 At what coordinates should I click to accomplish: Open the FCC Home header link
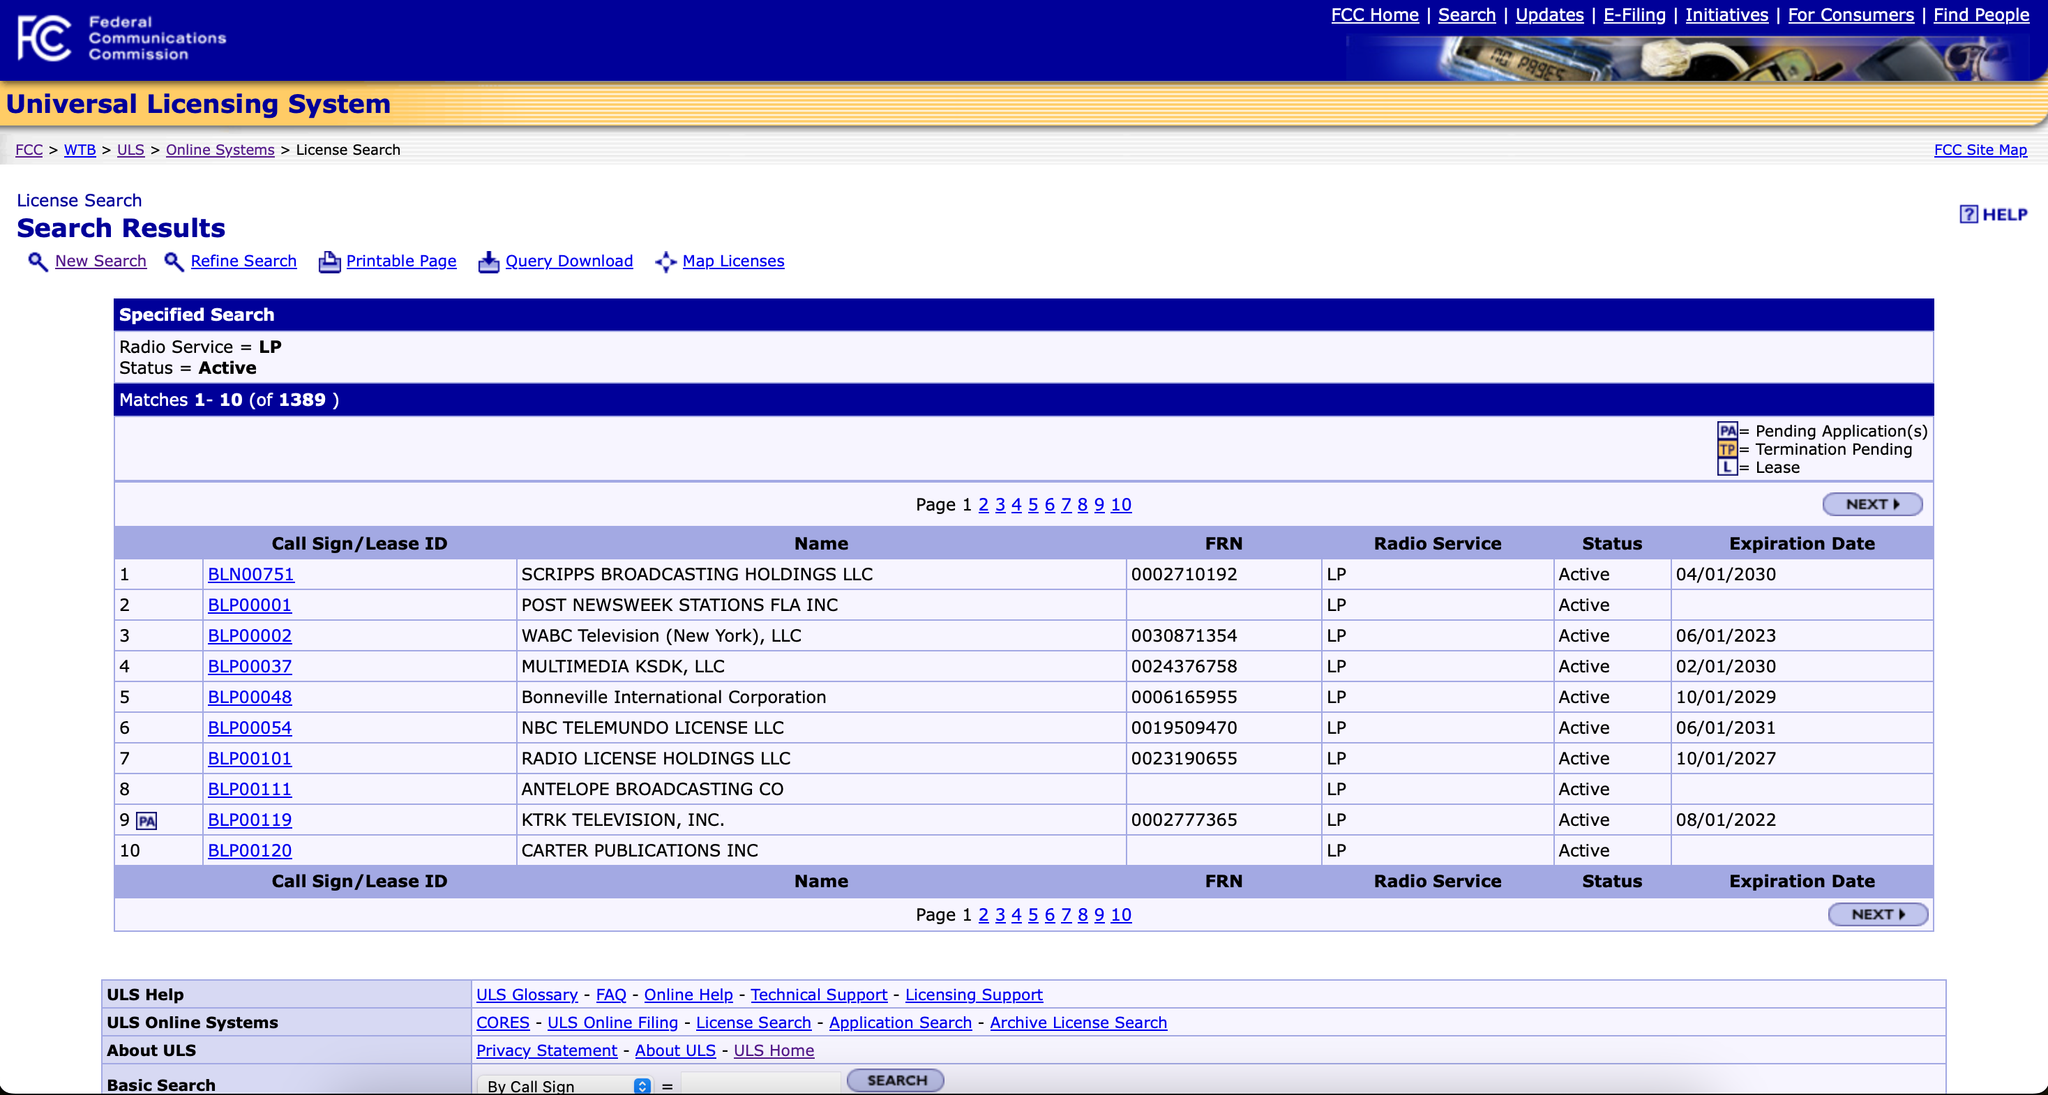pyautogui.click(x=1375, y=15)
